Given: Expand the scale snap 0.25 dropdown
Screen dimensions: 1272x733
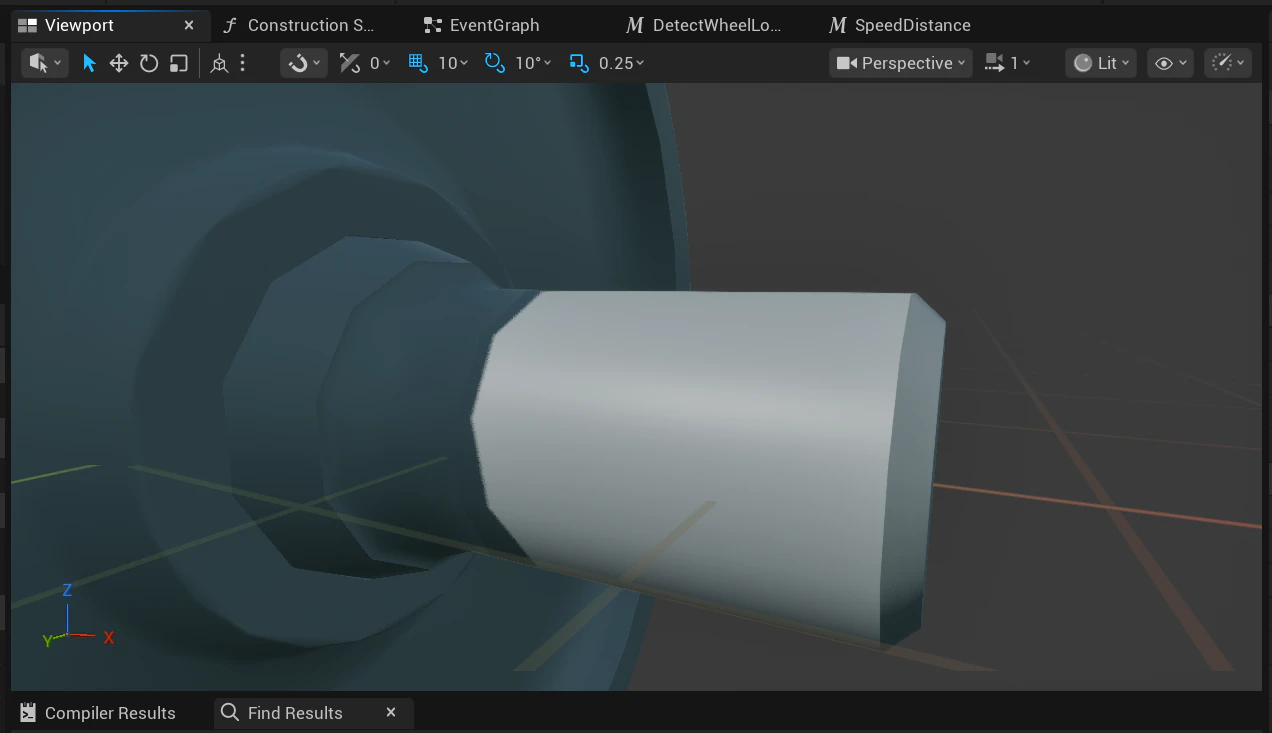Looking at the screenshot, I should 622,63.
